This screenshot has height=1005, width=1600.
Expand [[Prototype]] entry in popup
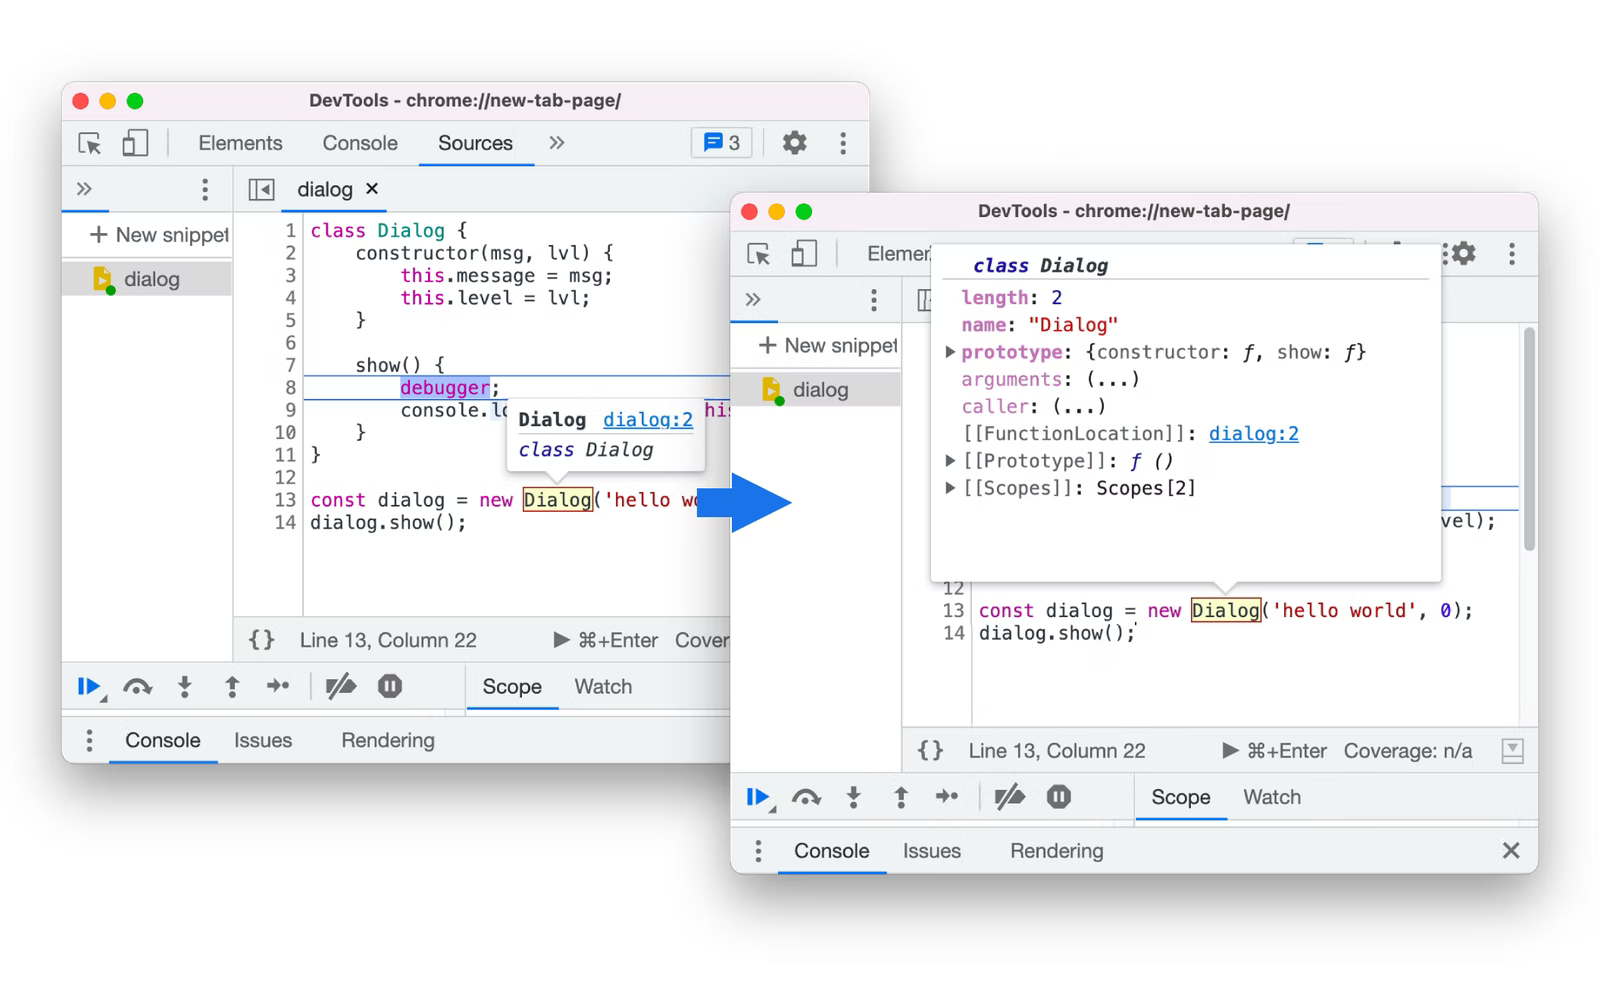pyautogui.click(x=950, y=461)
